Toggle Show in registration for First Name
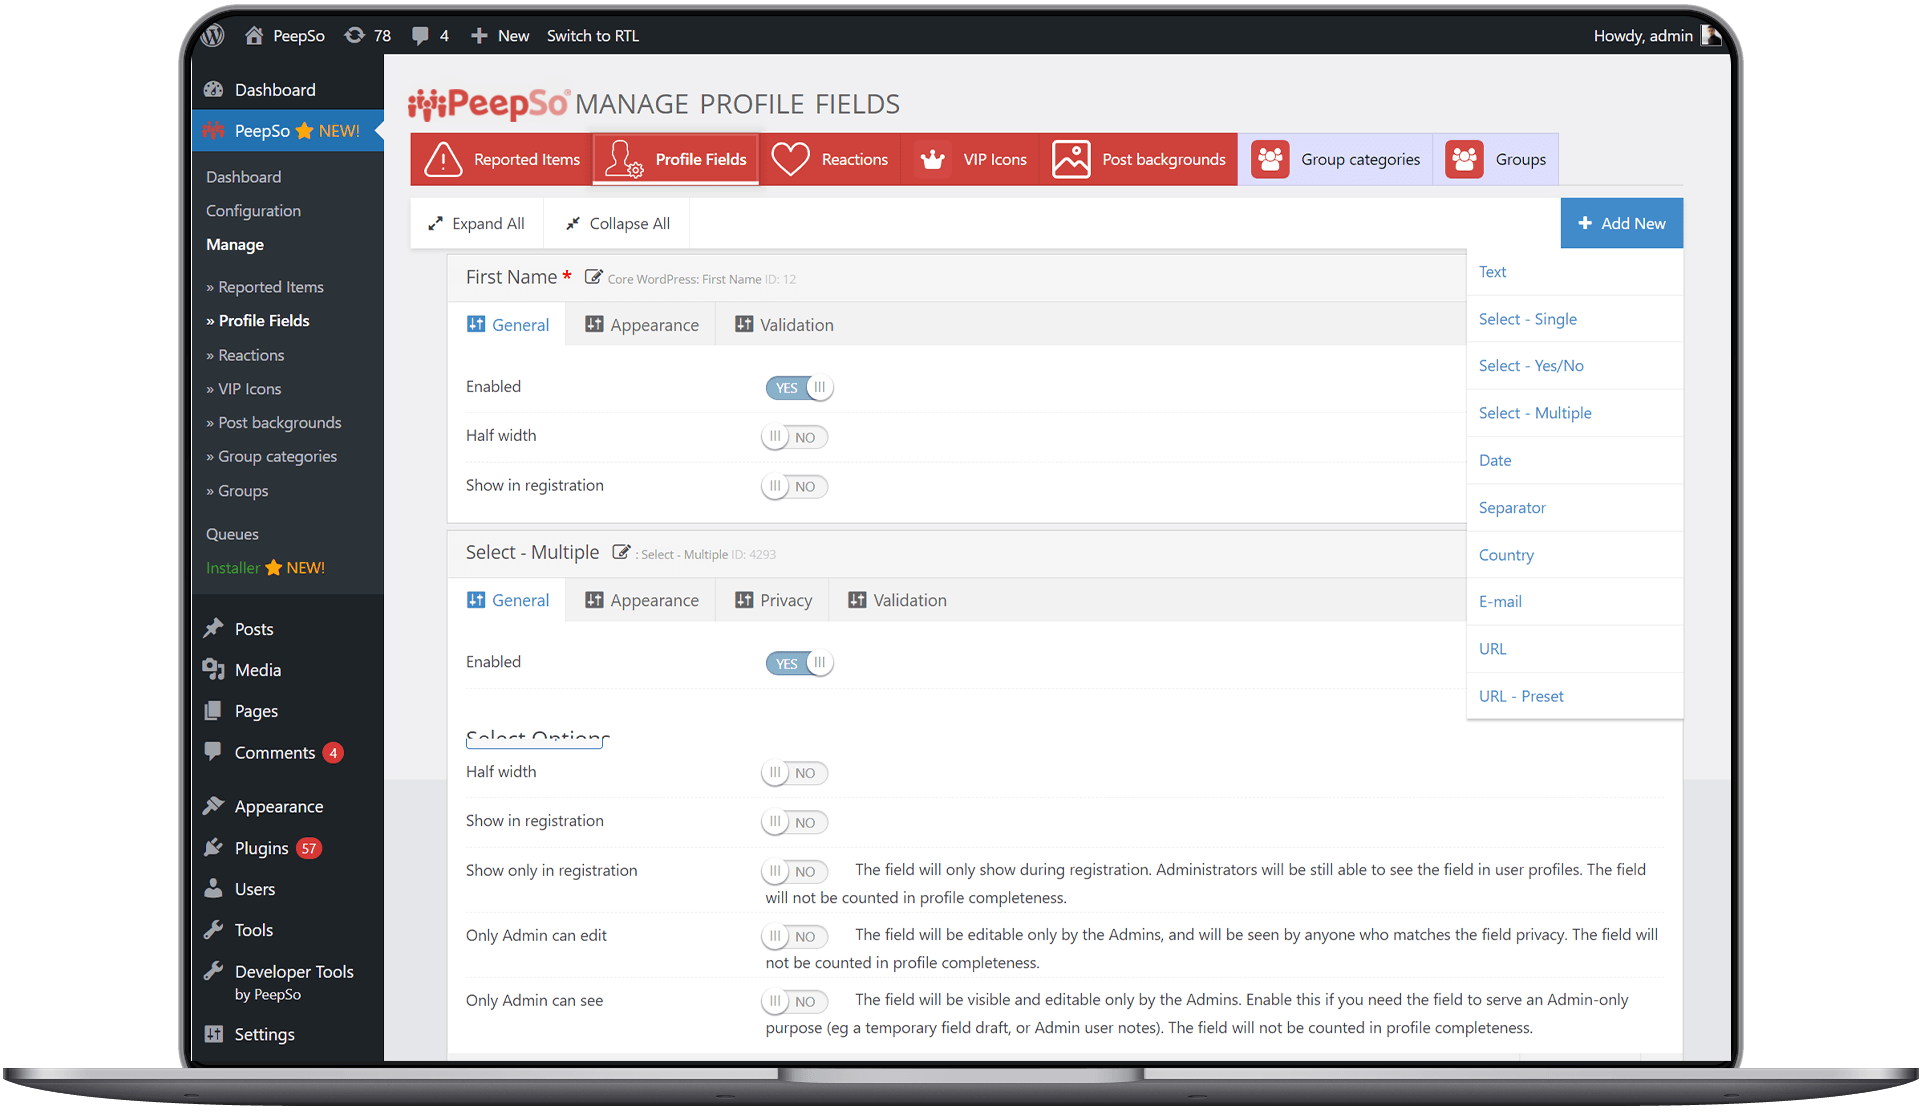Viewport: 1923px width, 1118px height. click(795, 486)
